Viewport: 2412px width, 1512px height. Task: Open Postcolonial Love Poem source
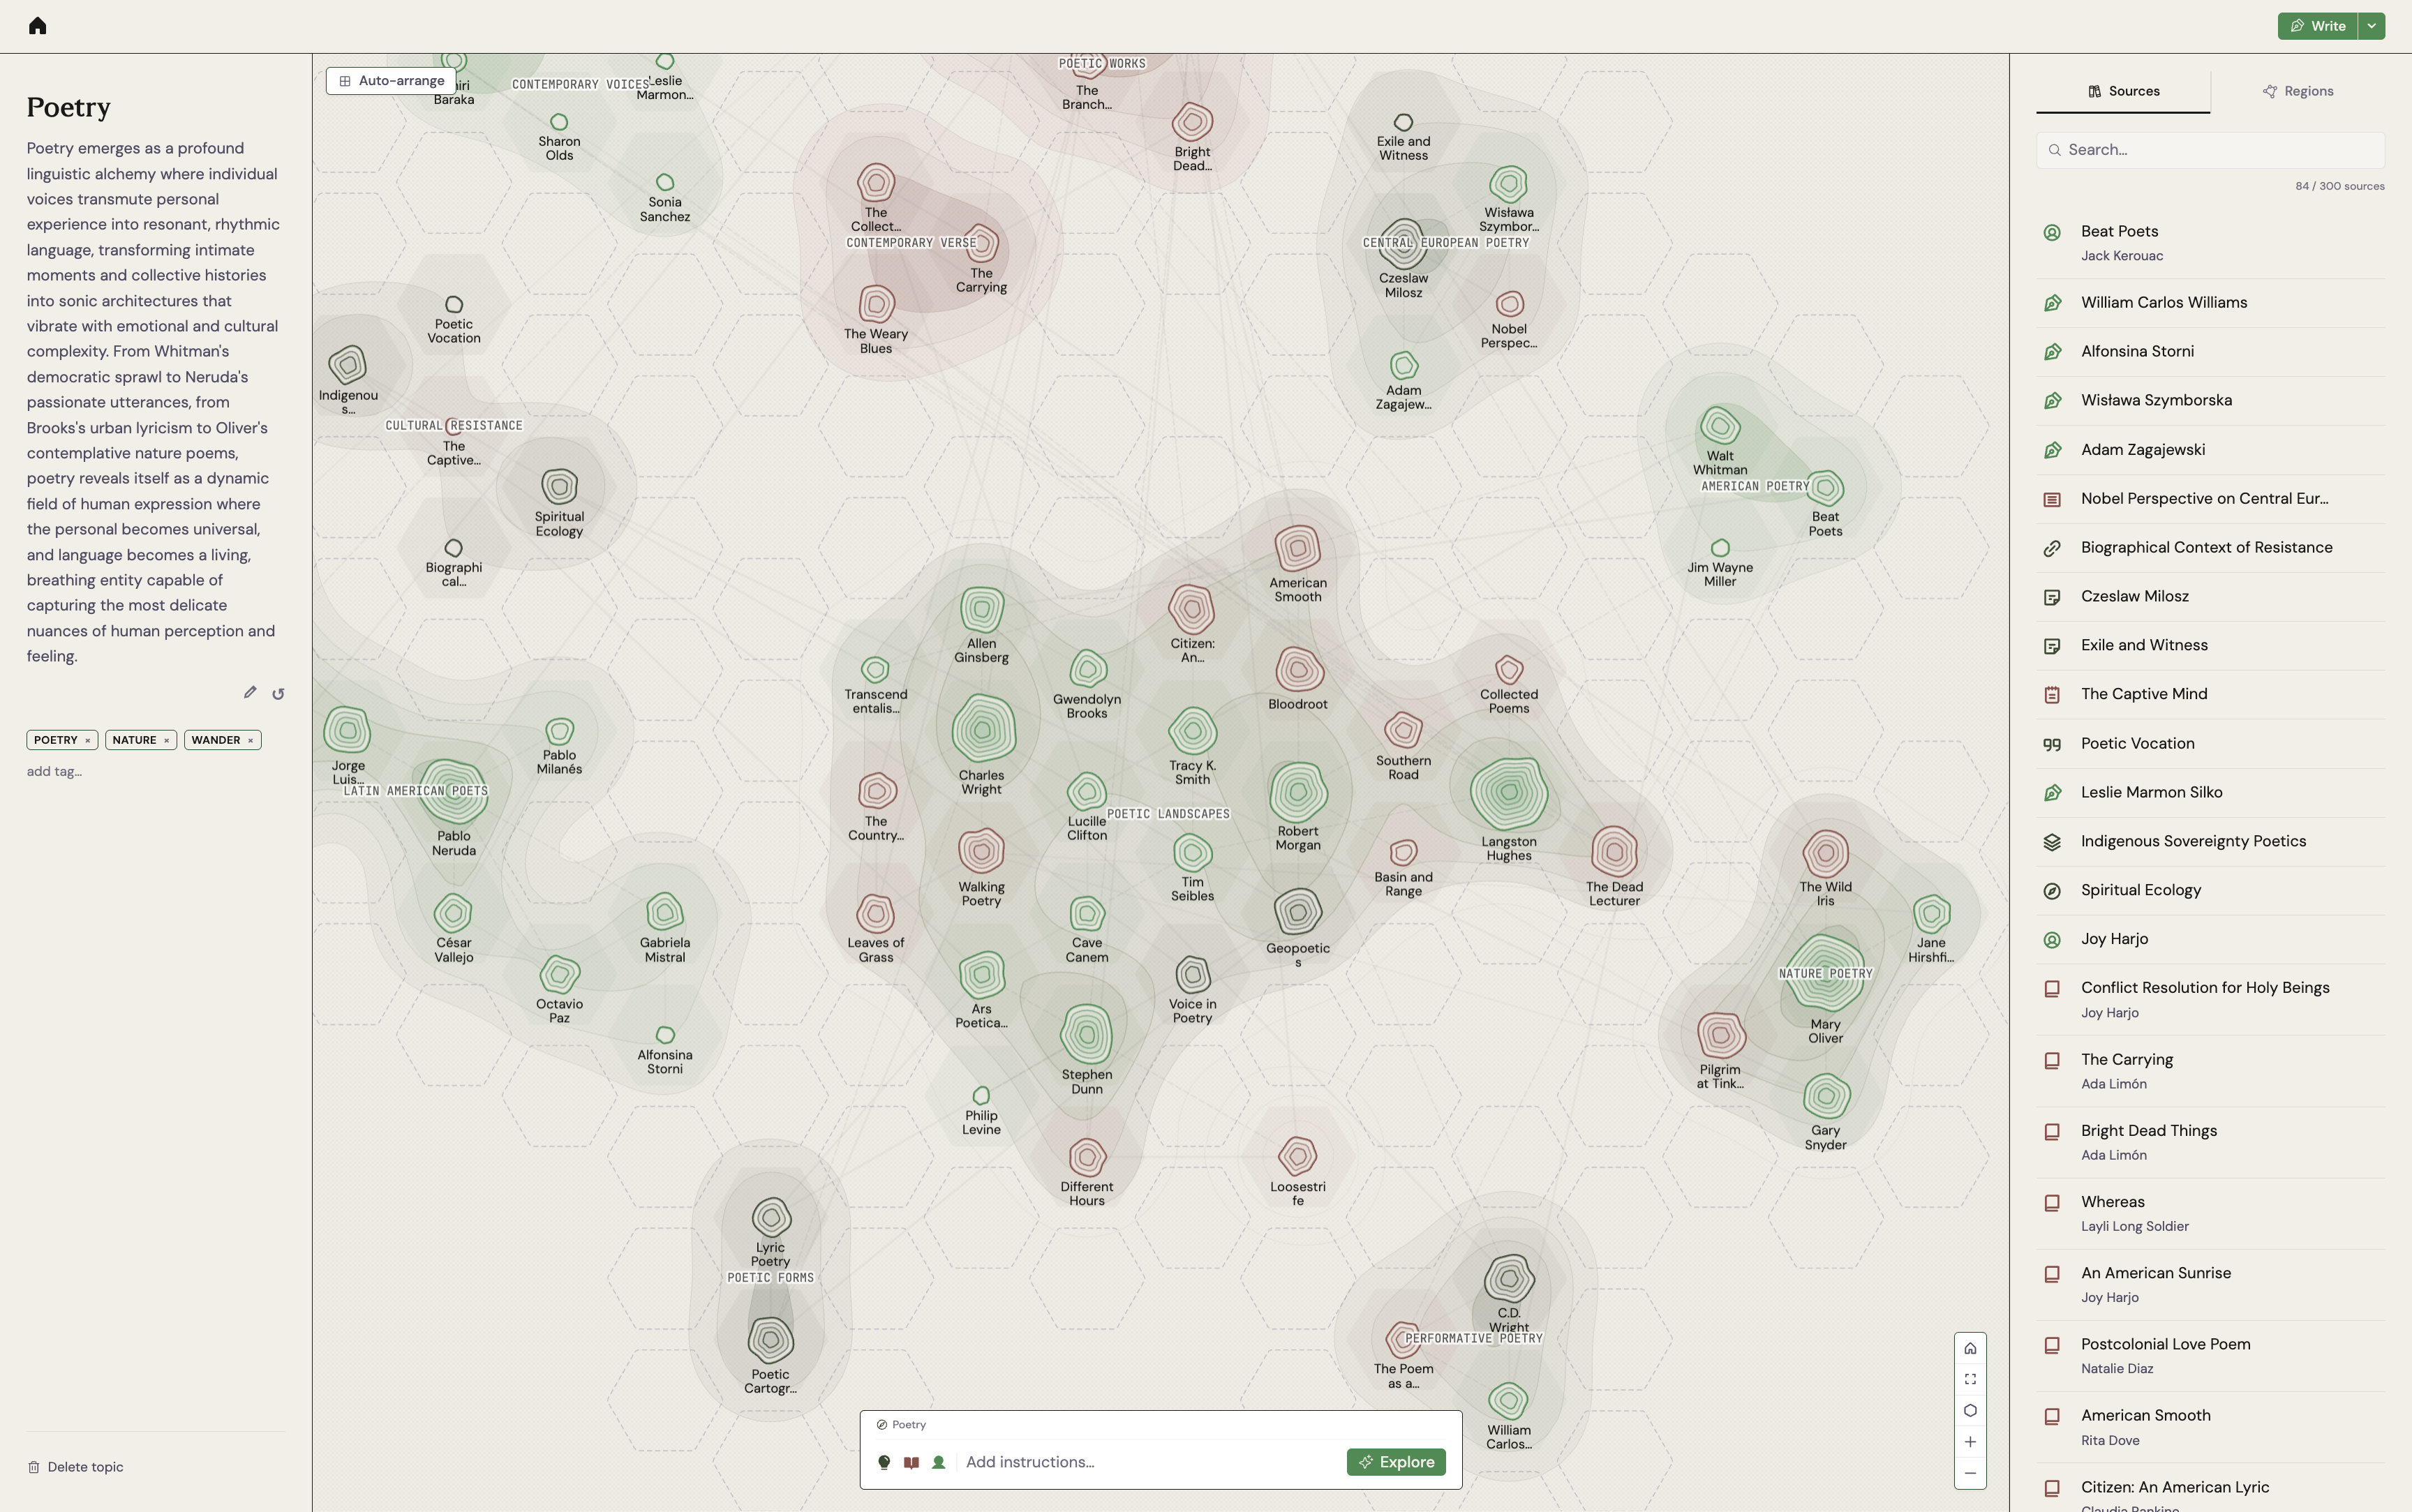pyautogui.click(x=2211, y=1356)
